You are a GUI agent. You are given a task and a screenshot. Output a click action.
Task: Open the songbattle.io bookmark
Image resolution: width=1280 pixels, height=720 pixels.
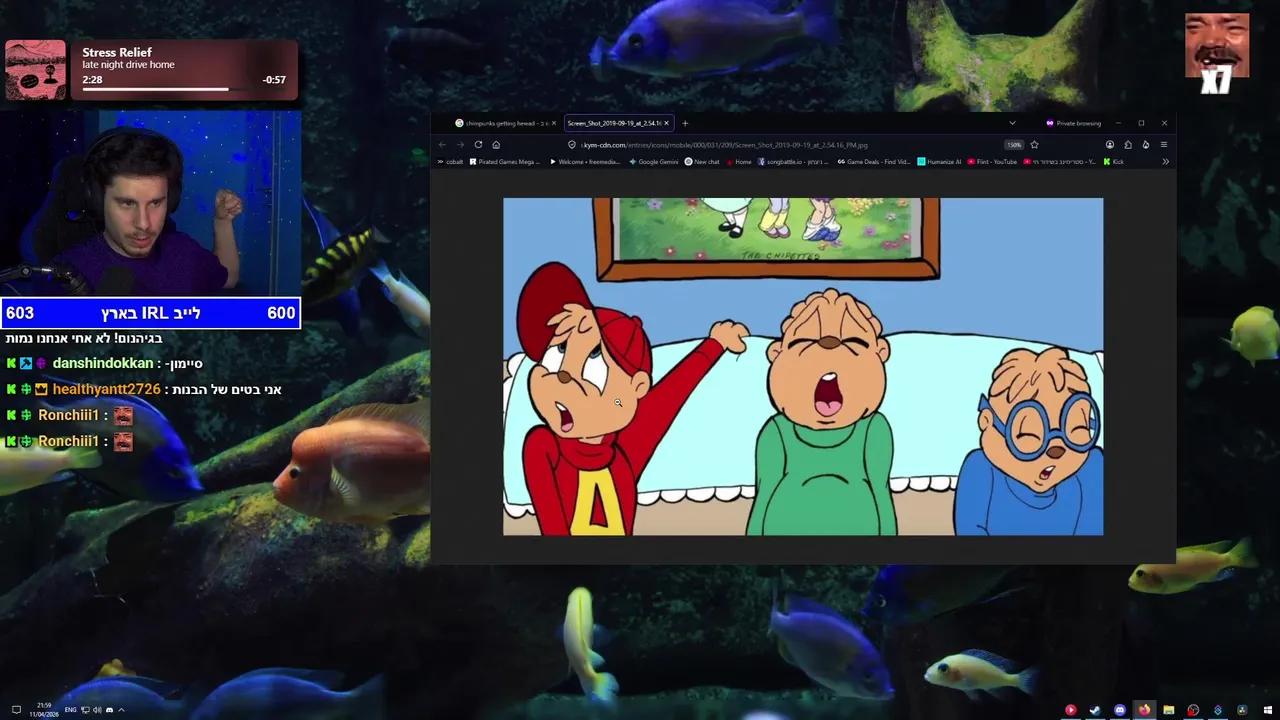[x=793, y=162]
